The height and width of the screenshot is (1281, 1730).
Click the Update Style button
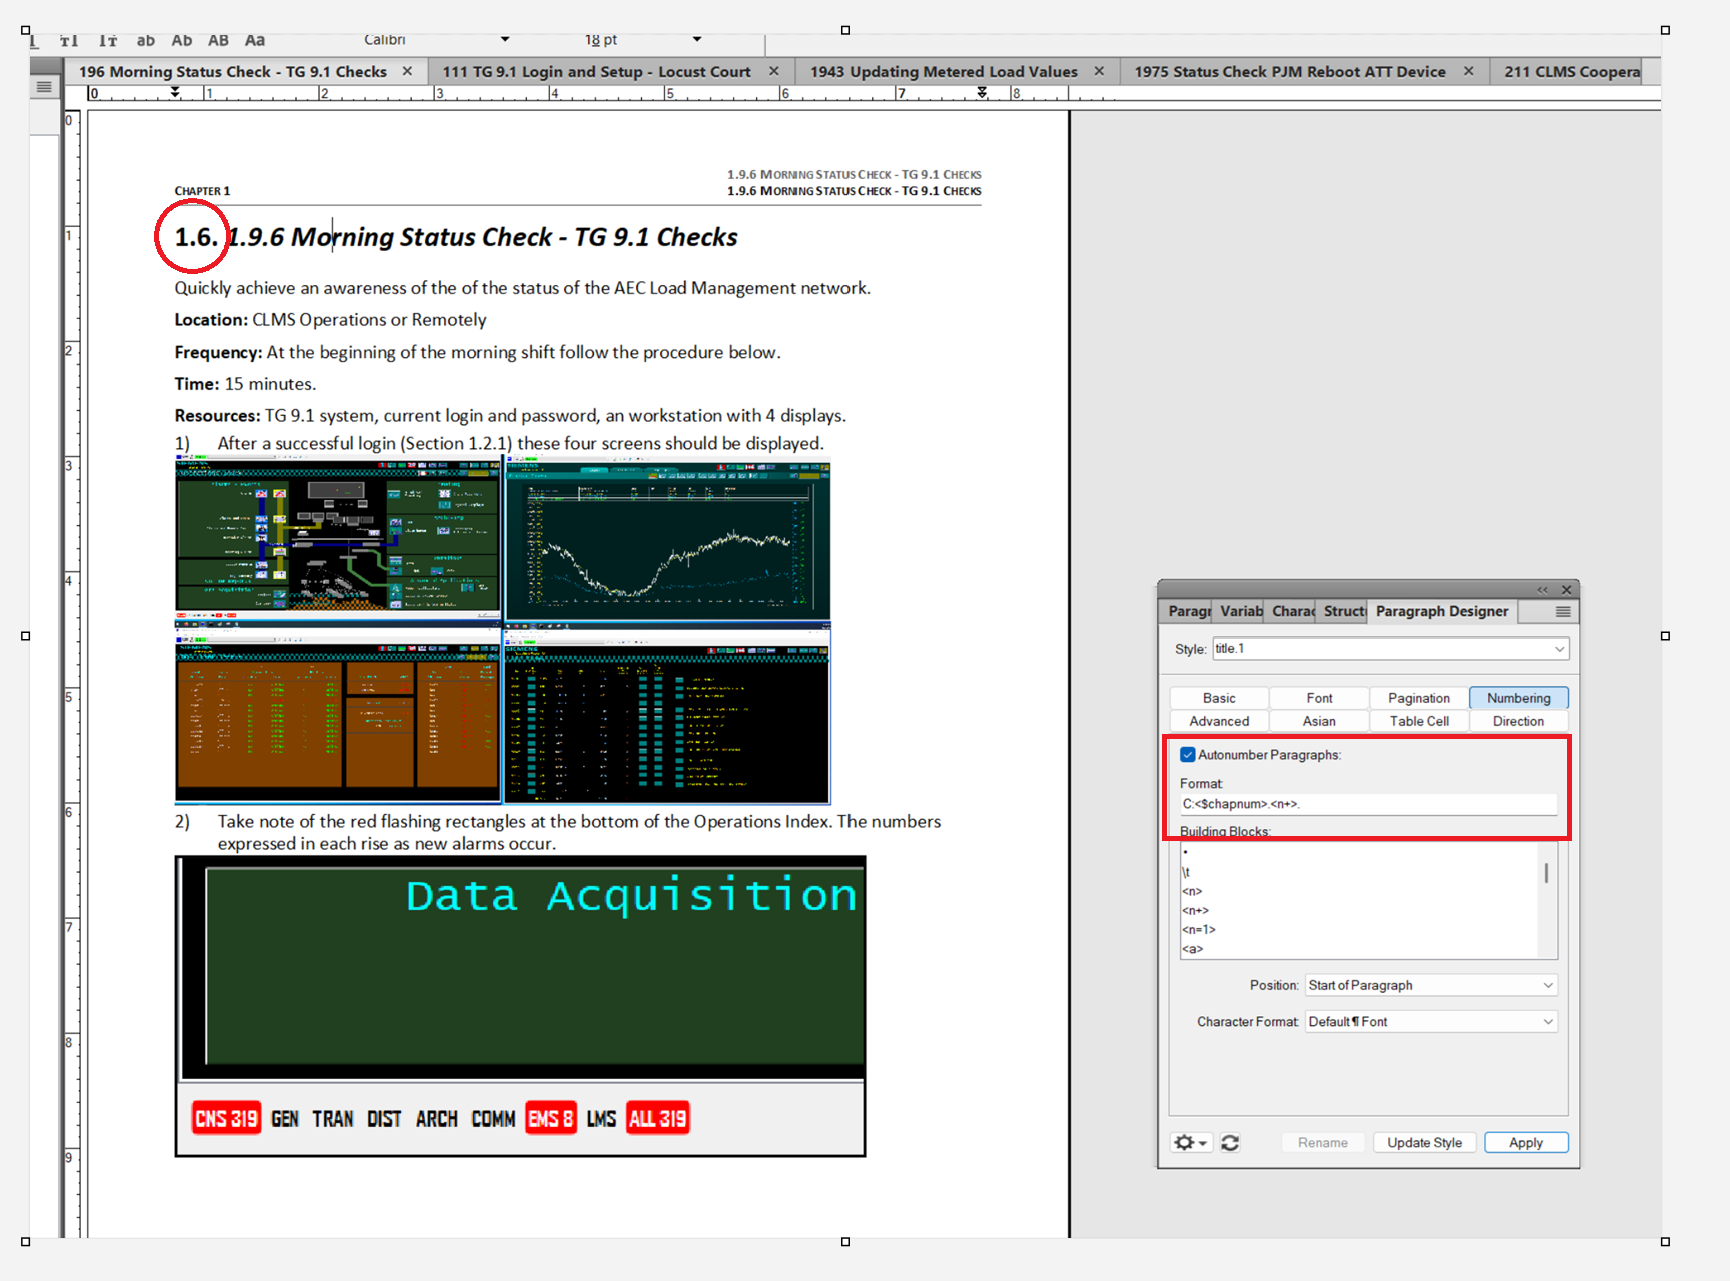[x=1424, y=1142]
